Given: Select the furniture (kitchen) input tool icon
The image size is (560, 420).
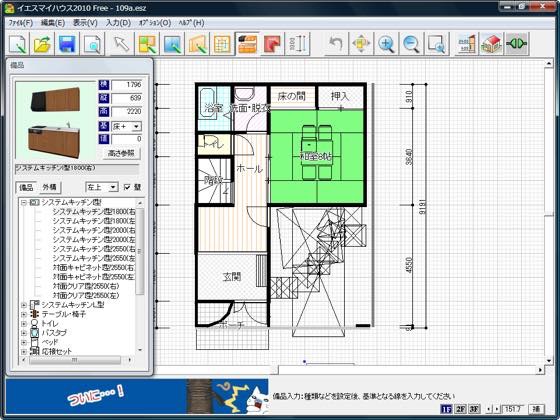Looking at the screenshot, I should point(247,44).
